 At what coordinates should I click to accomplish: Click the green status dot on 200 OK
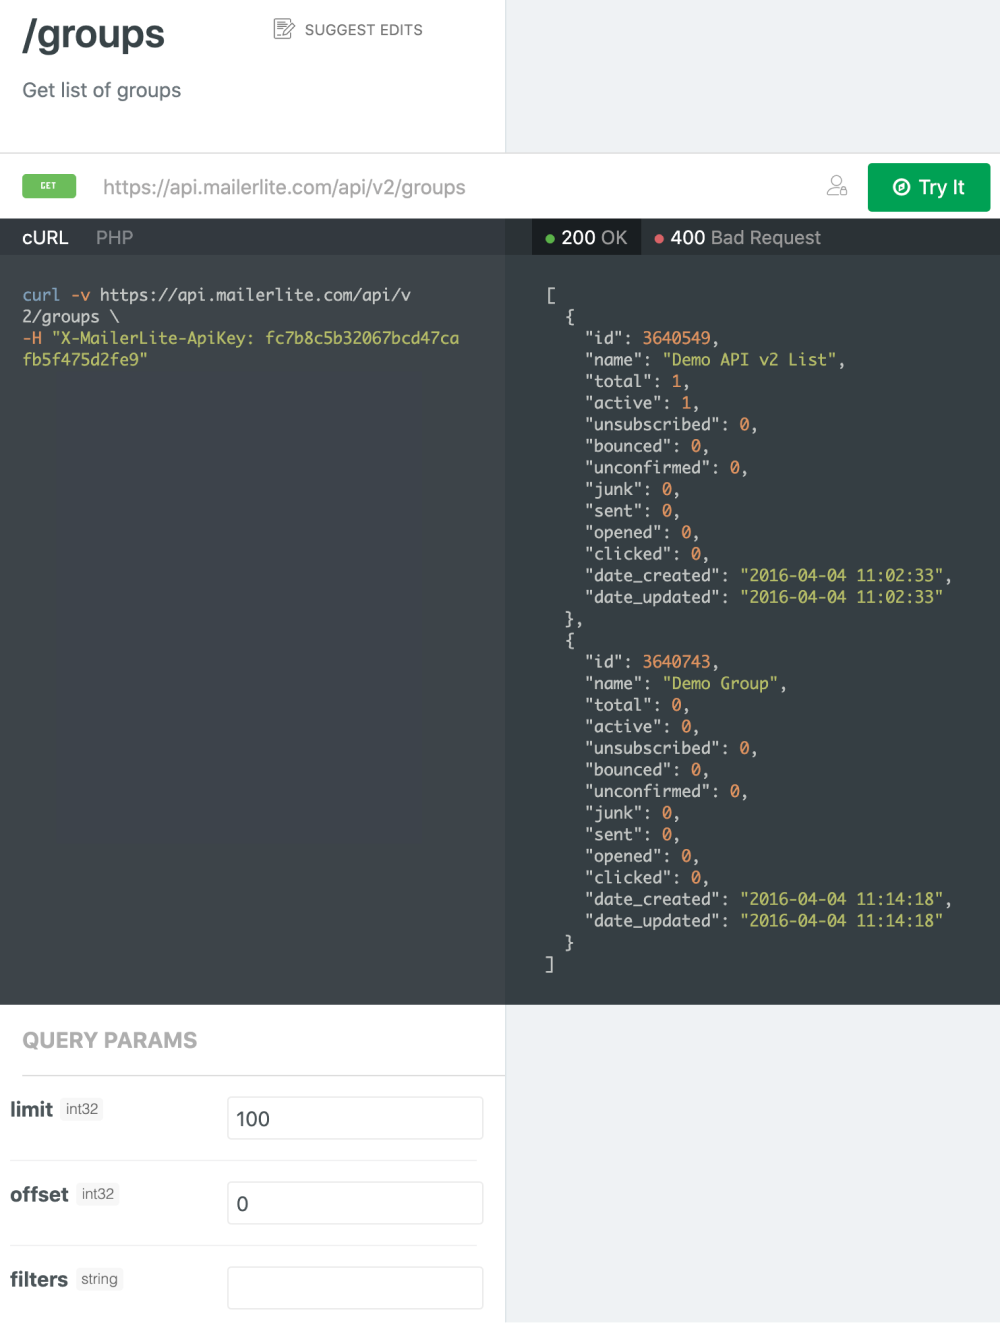[x=550, y=237]
